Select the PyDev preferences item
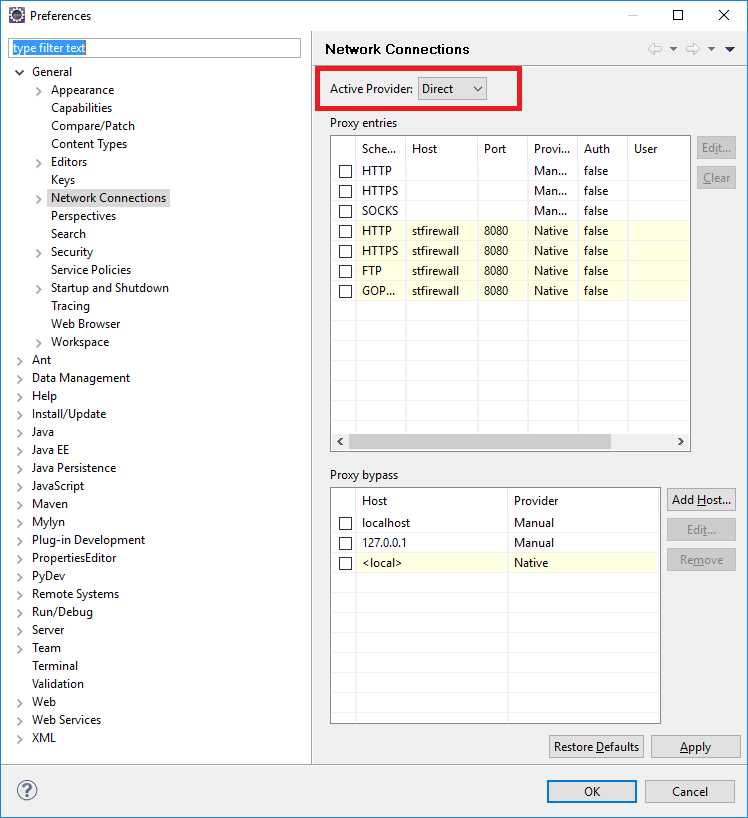Image resolution: width=748 pixels, height=818 pixels. coord(49,576)
